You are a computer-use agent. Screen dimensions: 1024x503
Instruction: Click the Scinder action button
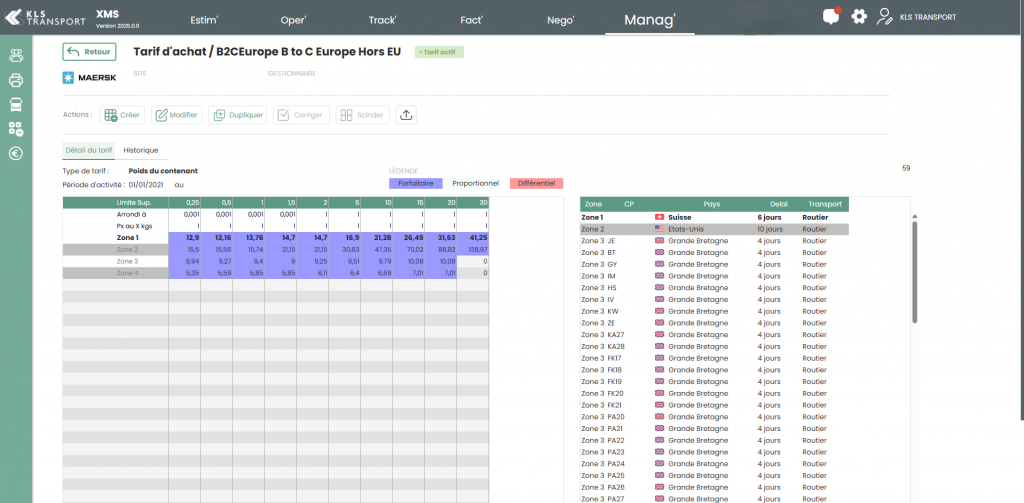(x=362, y=115)
